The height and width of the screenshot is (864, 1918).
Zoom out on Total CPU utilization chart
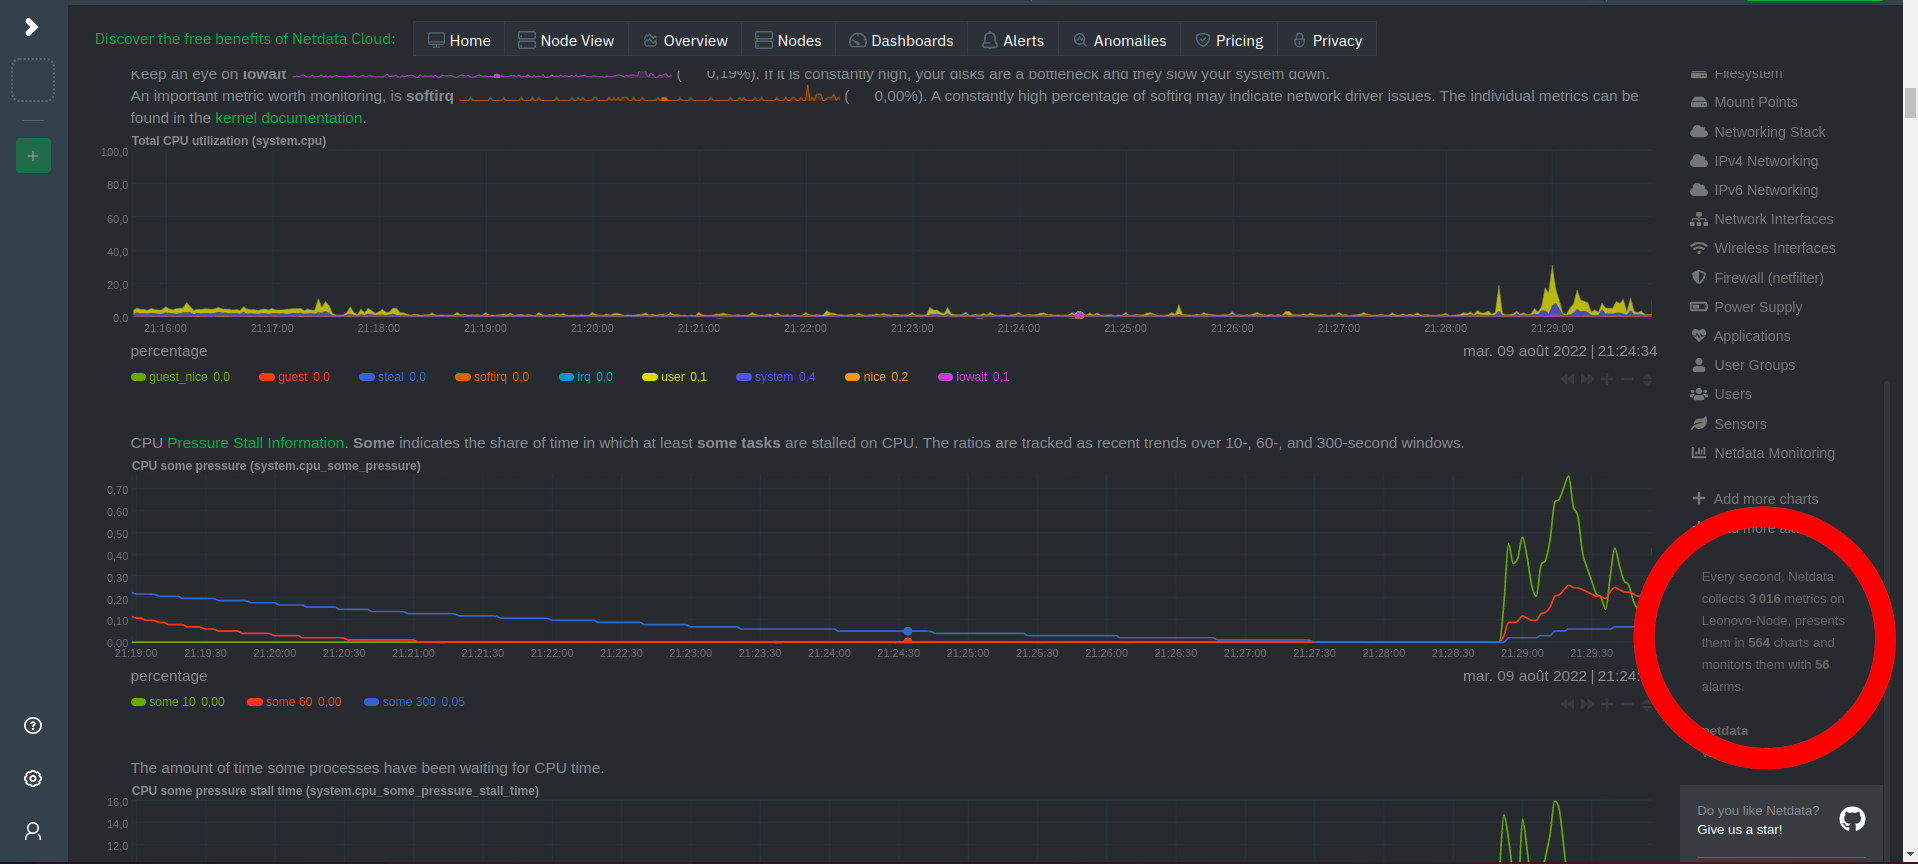click(x=1627, y=379)
